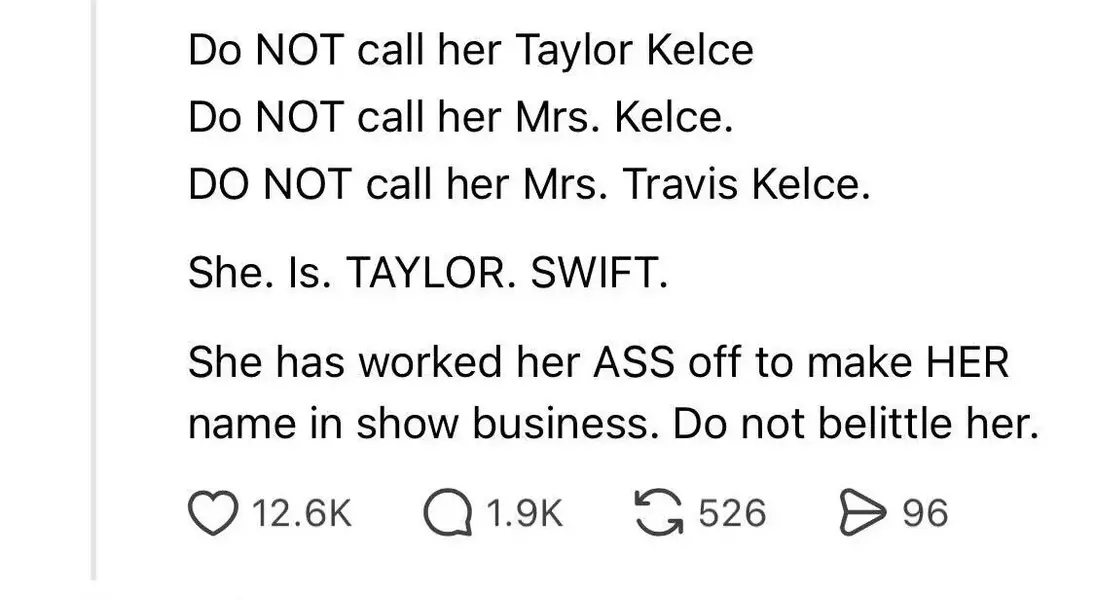This screenshot has width=1095, height=600.
Task: Click the sentence "Do not belittle her."
Action: point(857,425)
